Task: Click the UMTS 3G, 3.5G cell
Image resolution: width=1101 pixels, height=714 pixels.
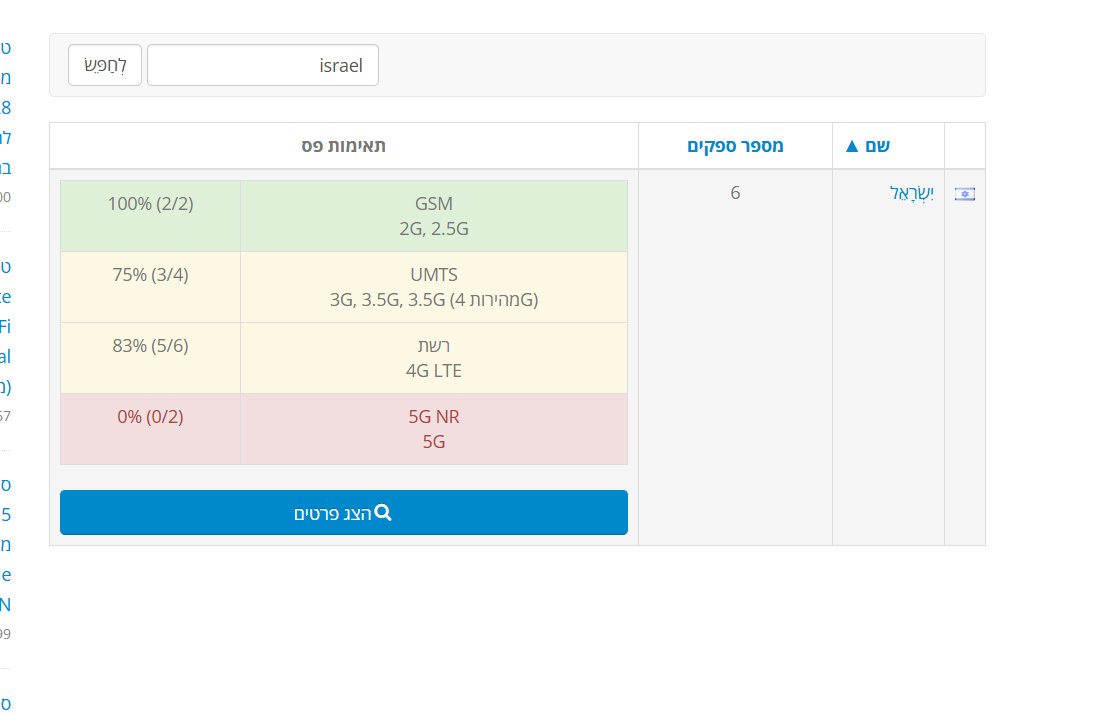Action: pos(434,287)
